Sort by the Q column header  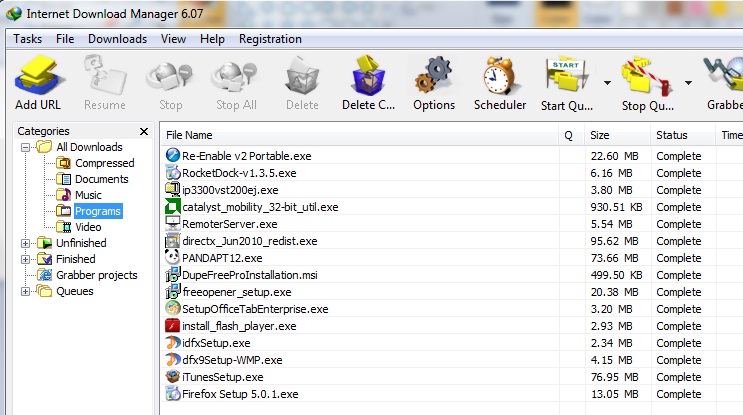coord(571,135)
